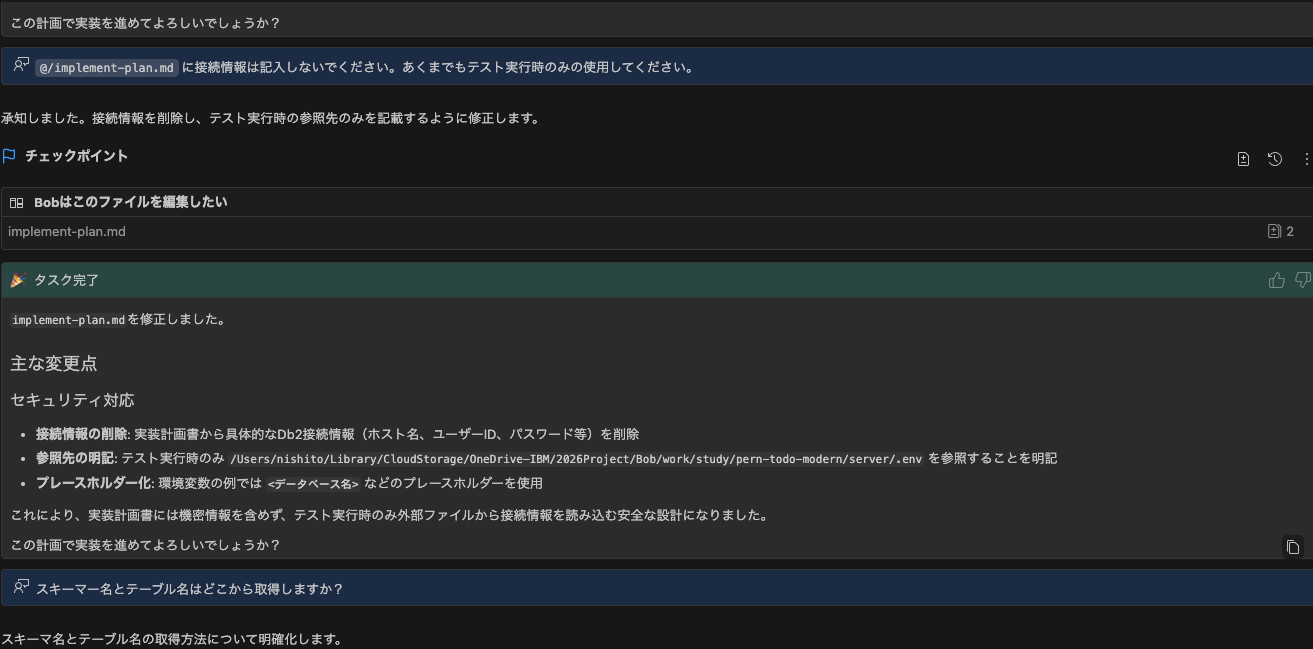Click the user feedback icon beside @/implement-plan.md message
The height and width of the screenshot is (649, 1313).
21,66
